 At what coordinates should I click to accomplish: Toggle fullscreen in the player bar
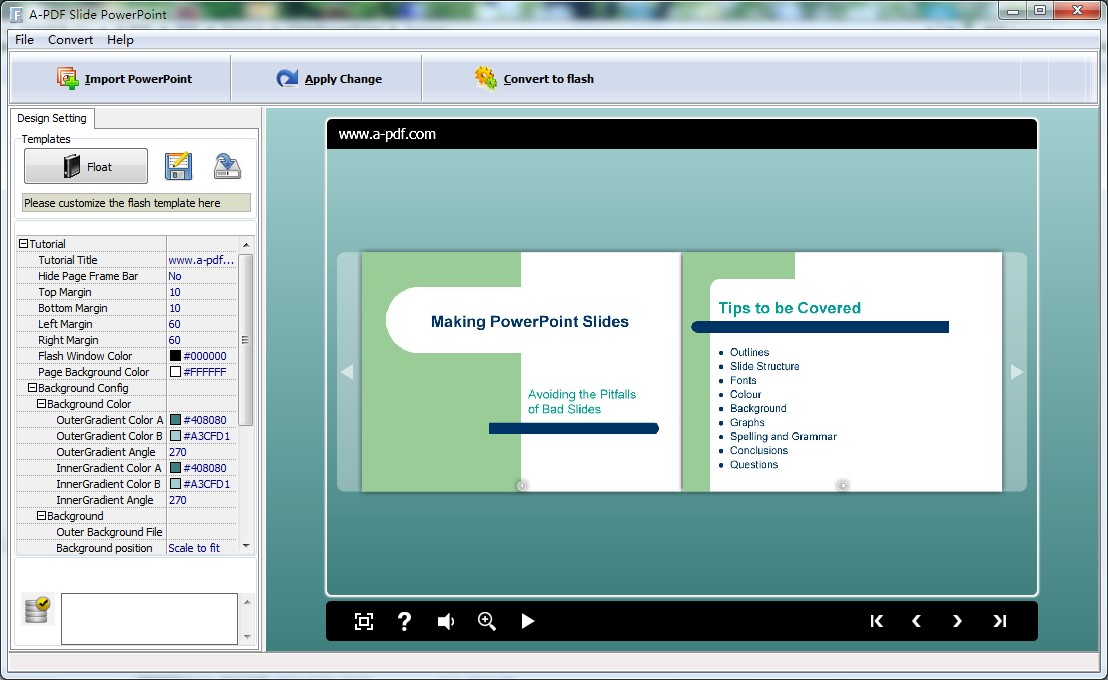coord(363,621)
